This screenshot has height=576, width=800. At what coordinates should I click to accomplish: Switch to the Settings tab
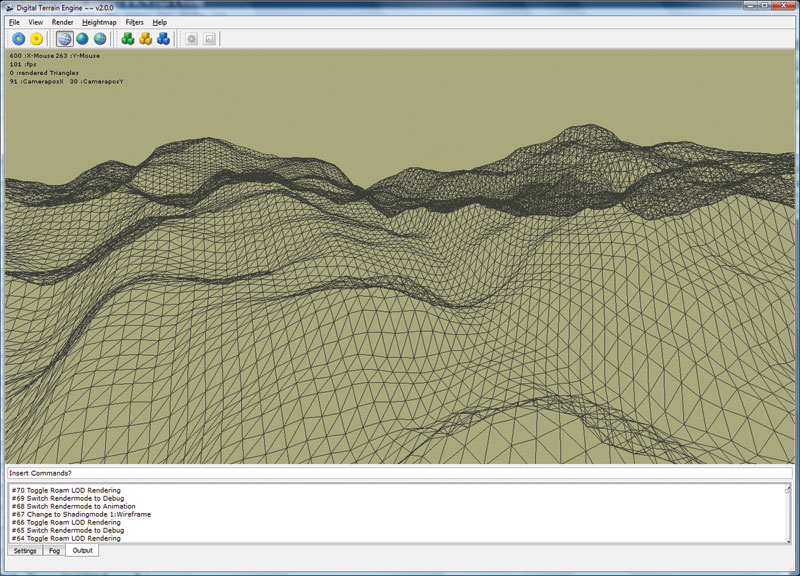click(25, 551)
